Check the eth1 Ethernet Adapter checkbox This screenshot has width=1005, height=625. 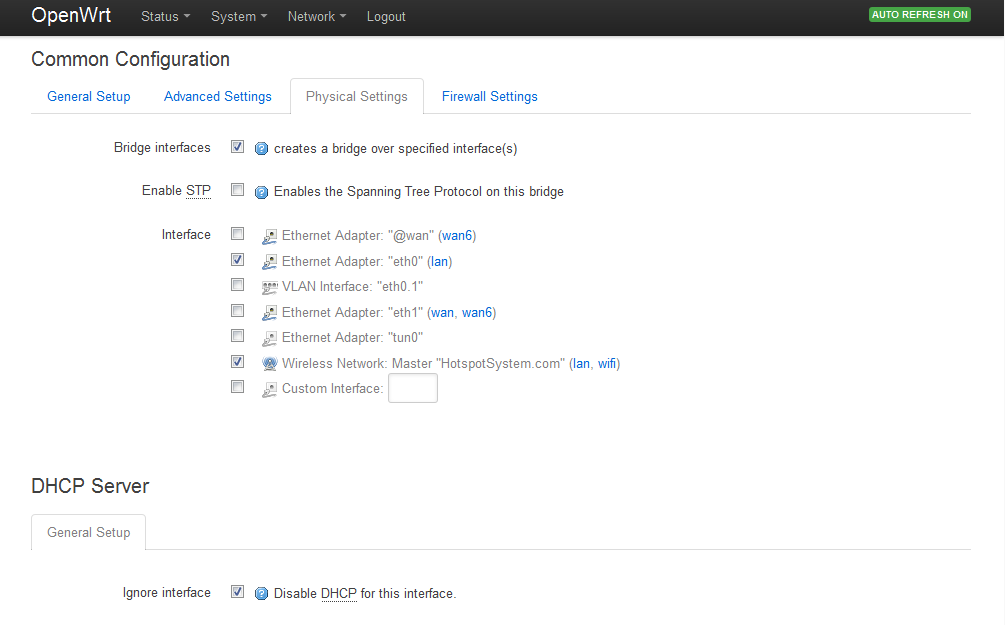238,311
